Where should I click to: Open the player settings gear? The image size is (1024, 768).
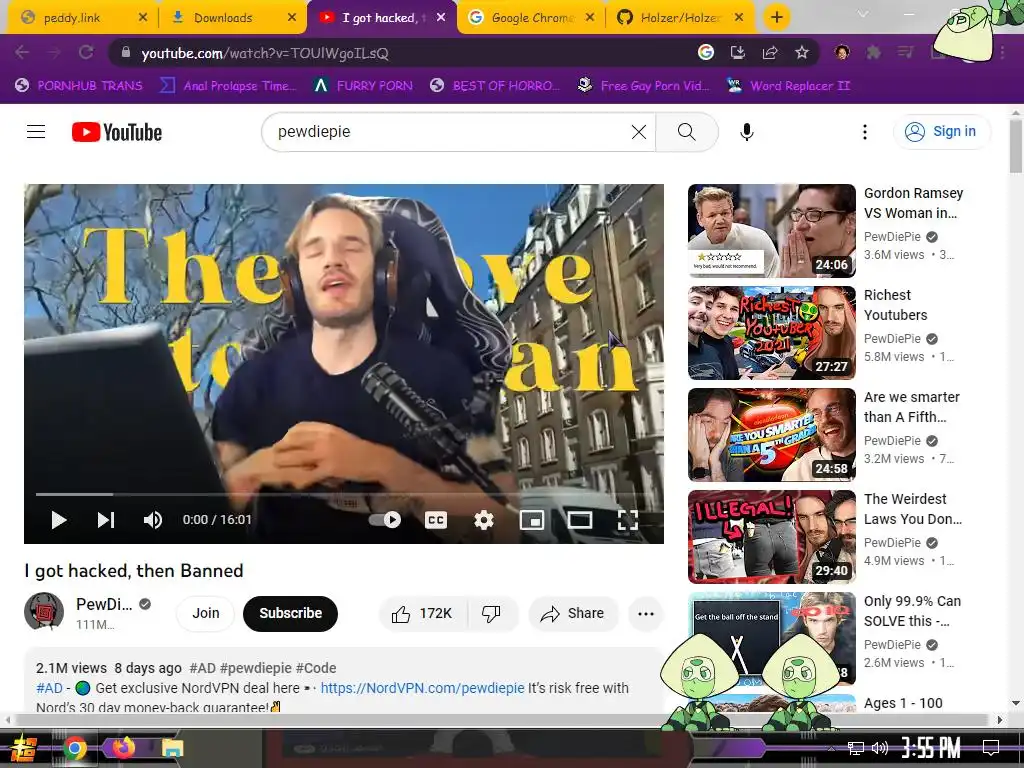[x=483, y=520]
